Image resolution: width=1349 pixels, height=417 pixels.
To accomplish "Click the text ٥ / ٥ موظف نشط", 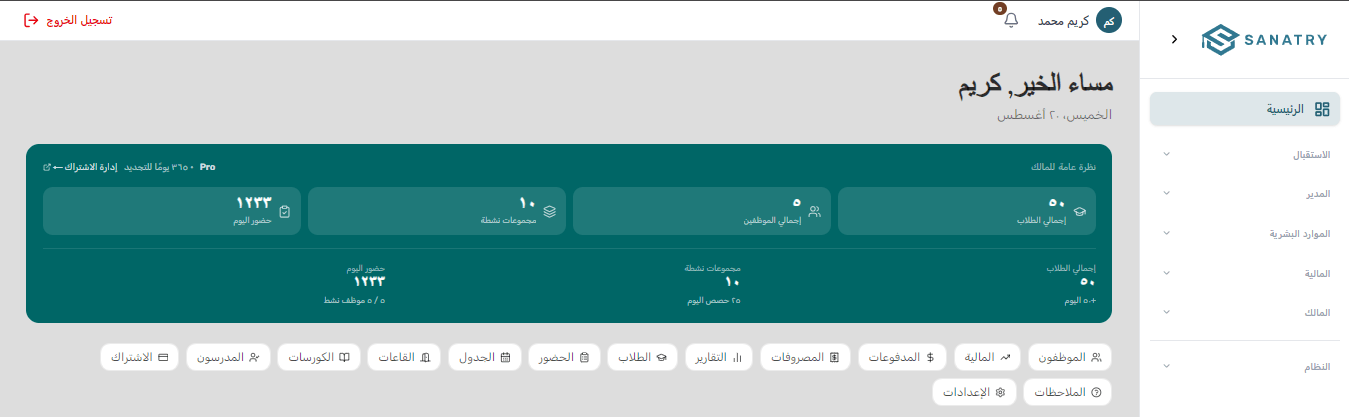I will tap(355, 300).
